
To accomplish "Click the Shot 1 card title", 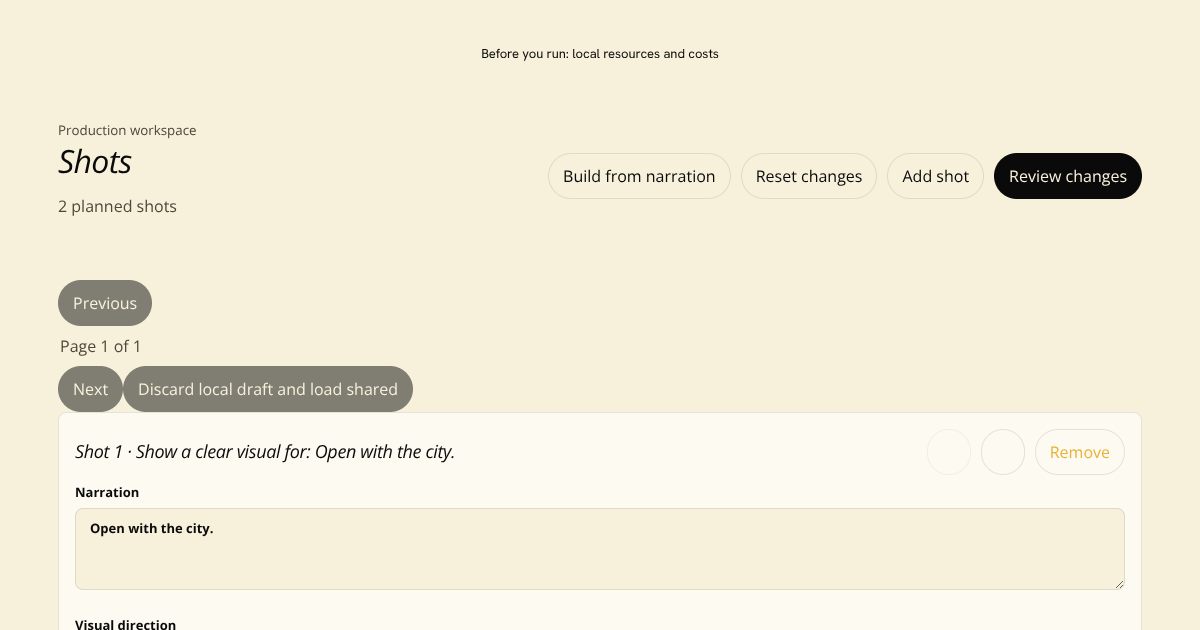I will [x=265, y=452].
